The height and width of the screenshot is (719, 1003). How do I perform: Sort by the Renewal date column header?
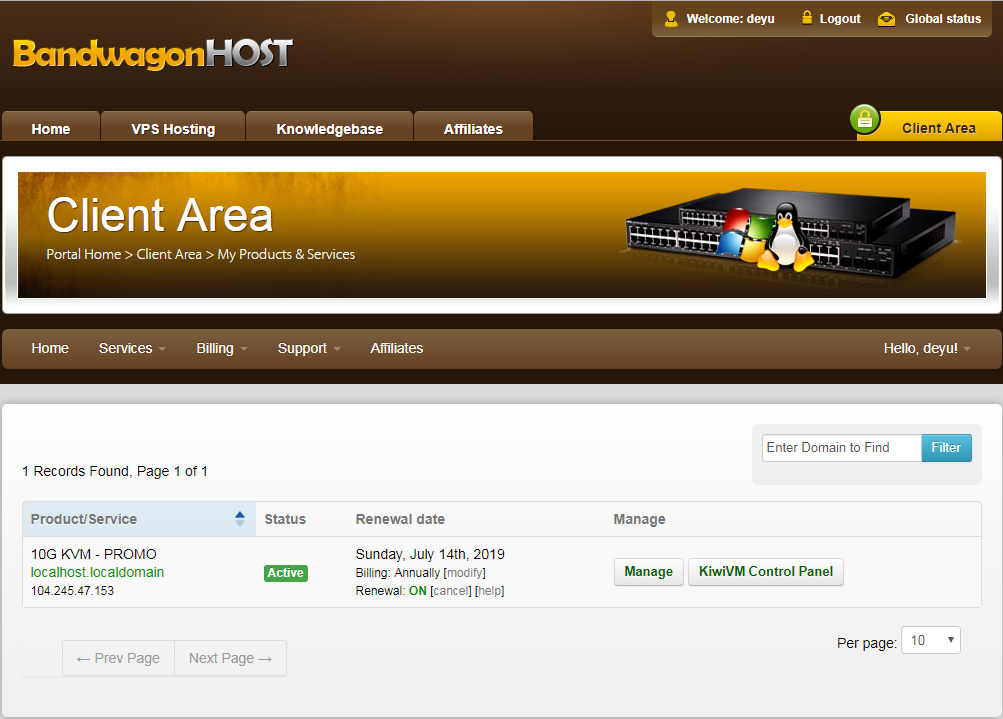pos(400,519)
